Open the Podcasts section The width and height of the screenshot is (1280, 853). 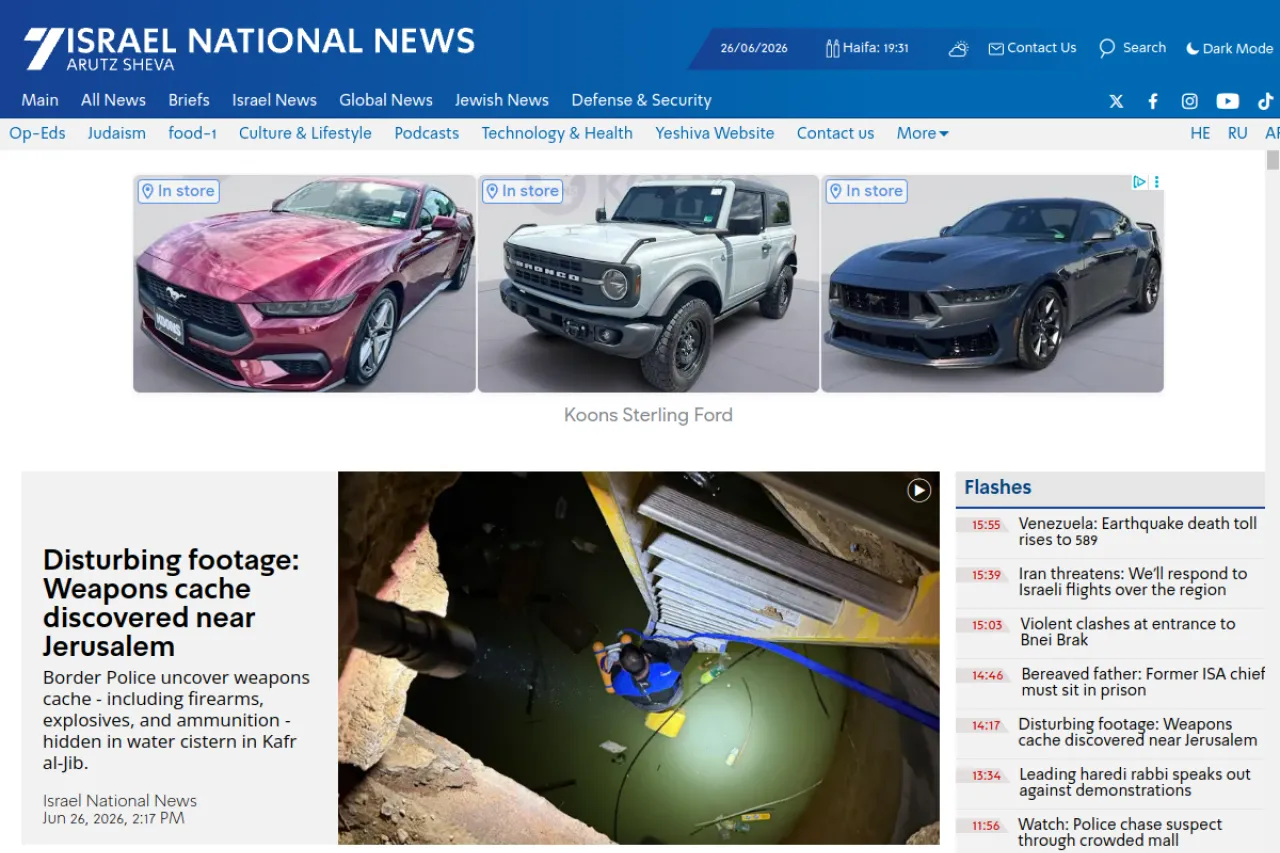pos(427,133)
